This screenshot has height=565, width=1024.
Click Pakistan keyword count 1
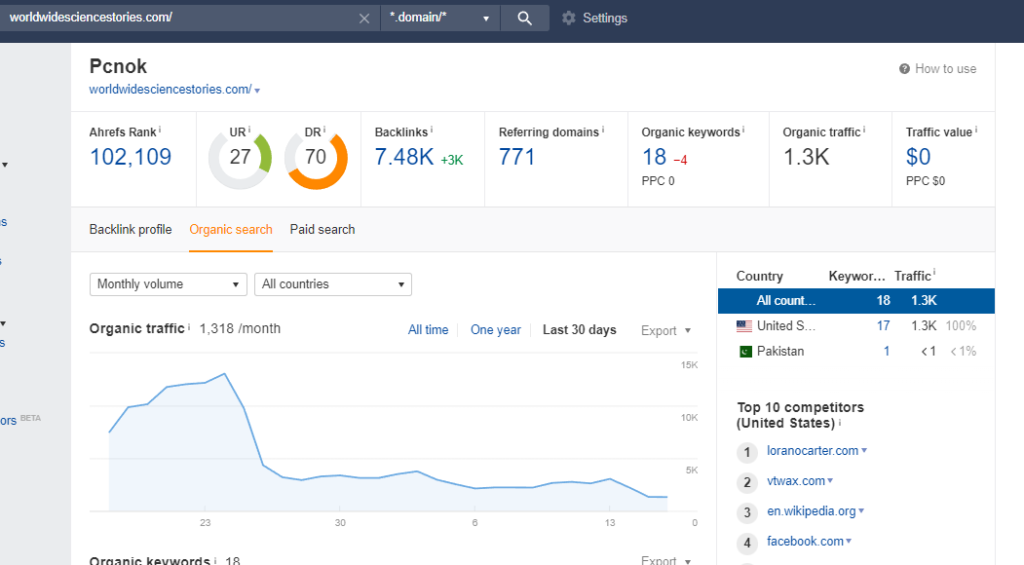coord(886,351)
